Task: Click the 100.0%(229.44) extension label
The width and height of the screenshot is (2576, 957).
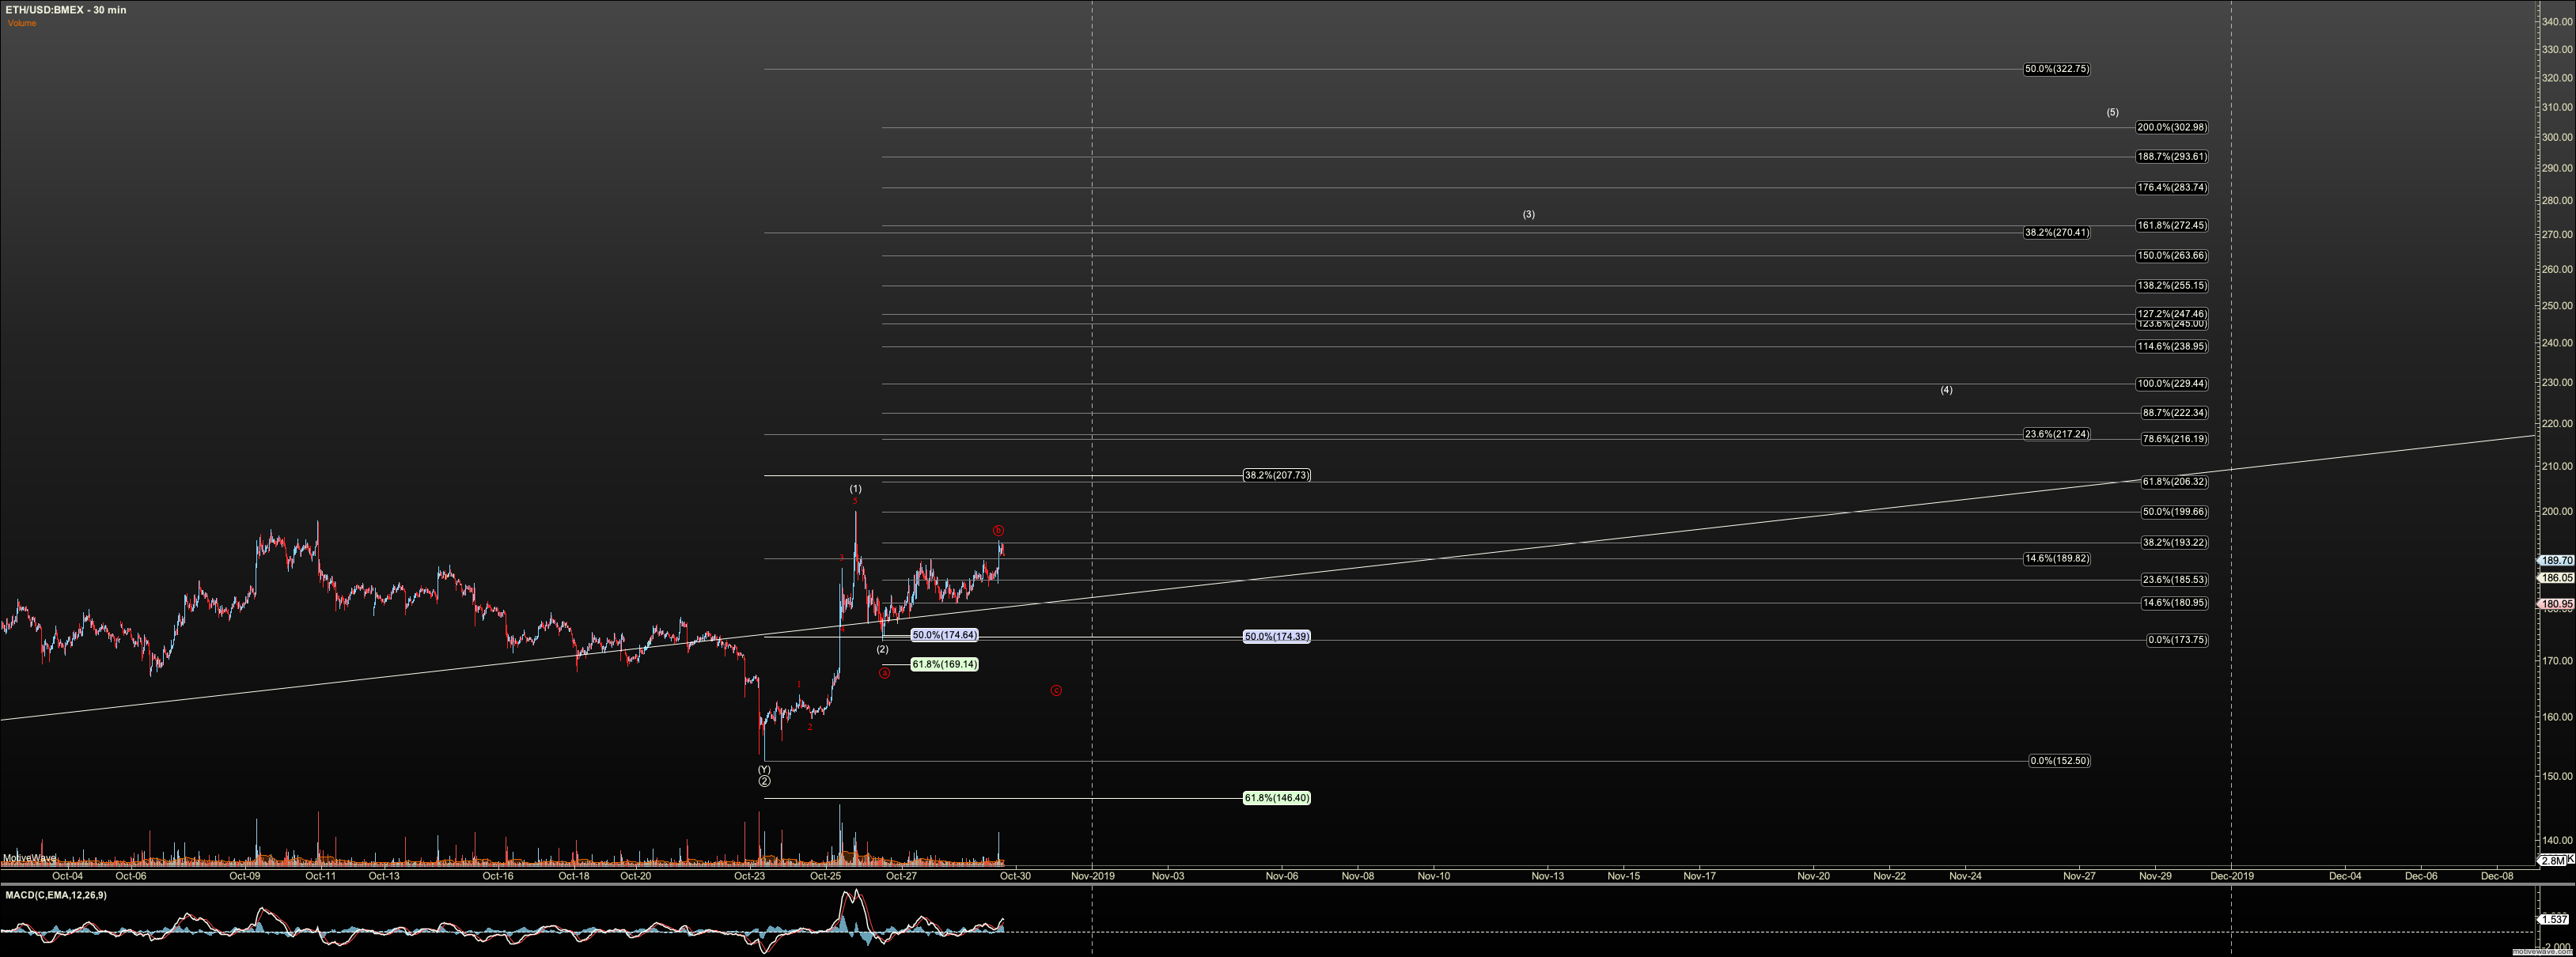Action: tap(2172, 384)
